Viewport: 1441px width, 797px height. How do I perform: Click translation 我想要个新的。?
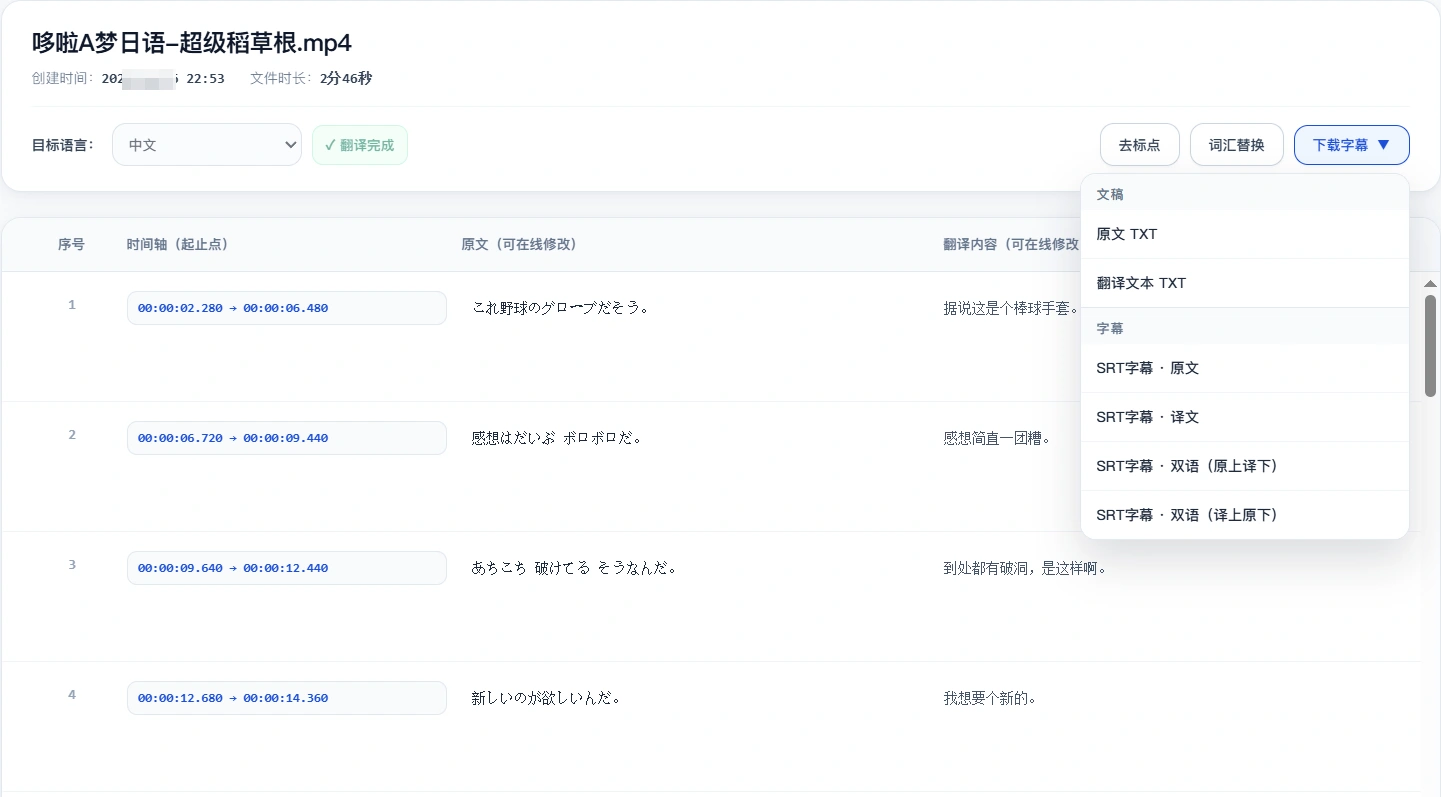point(989,698)
